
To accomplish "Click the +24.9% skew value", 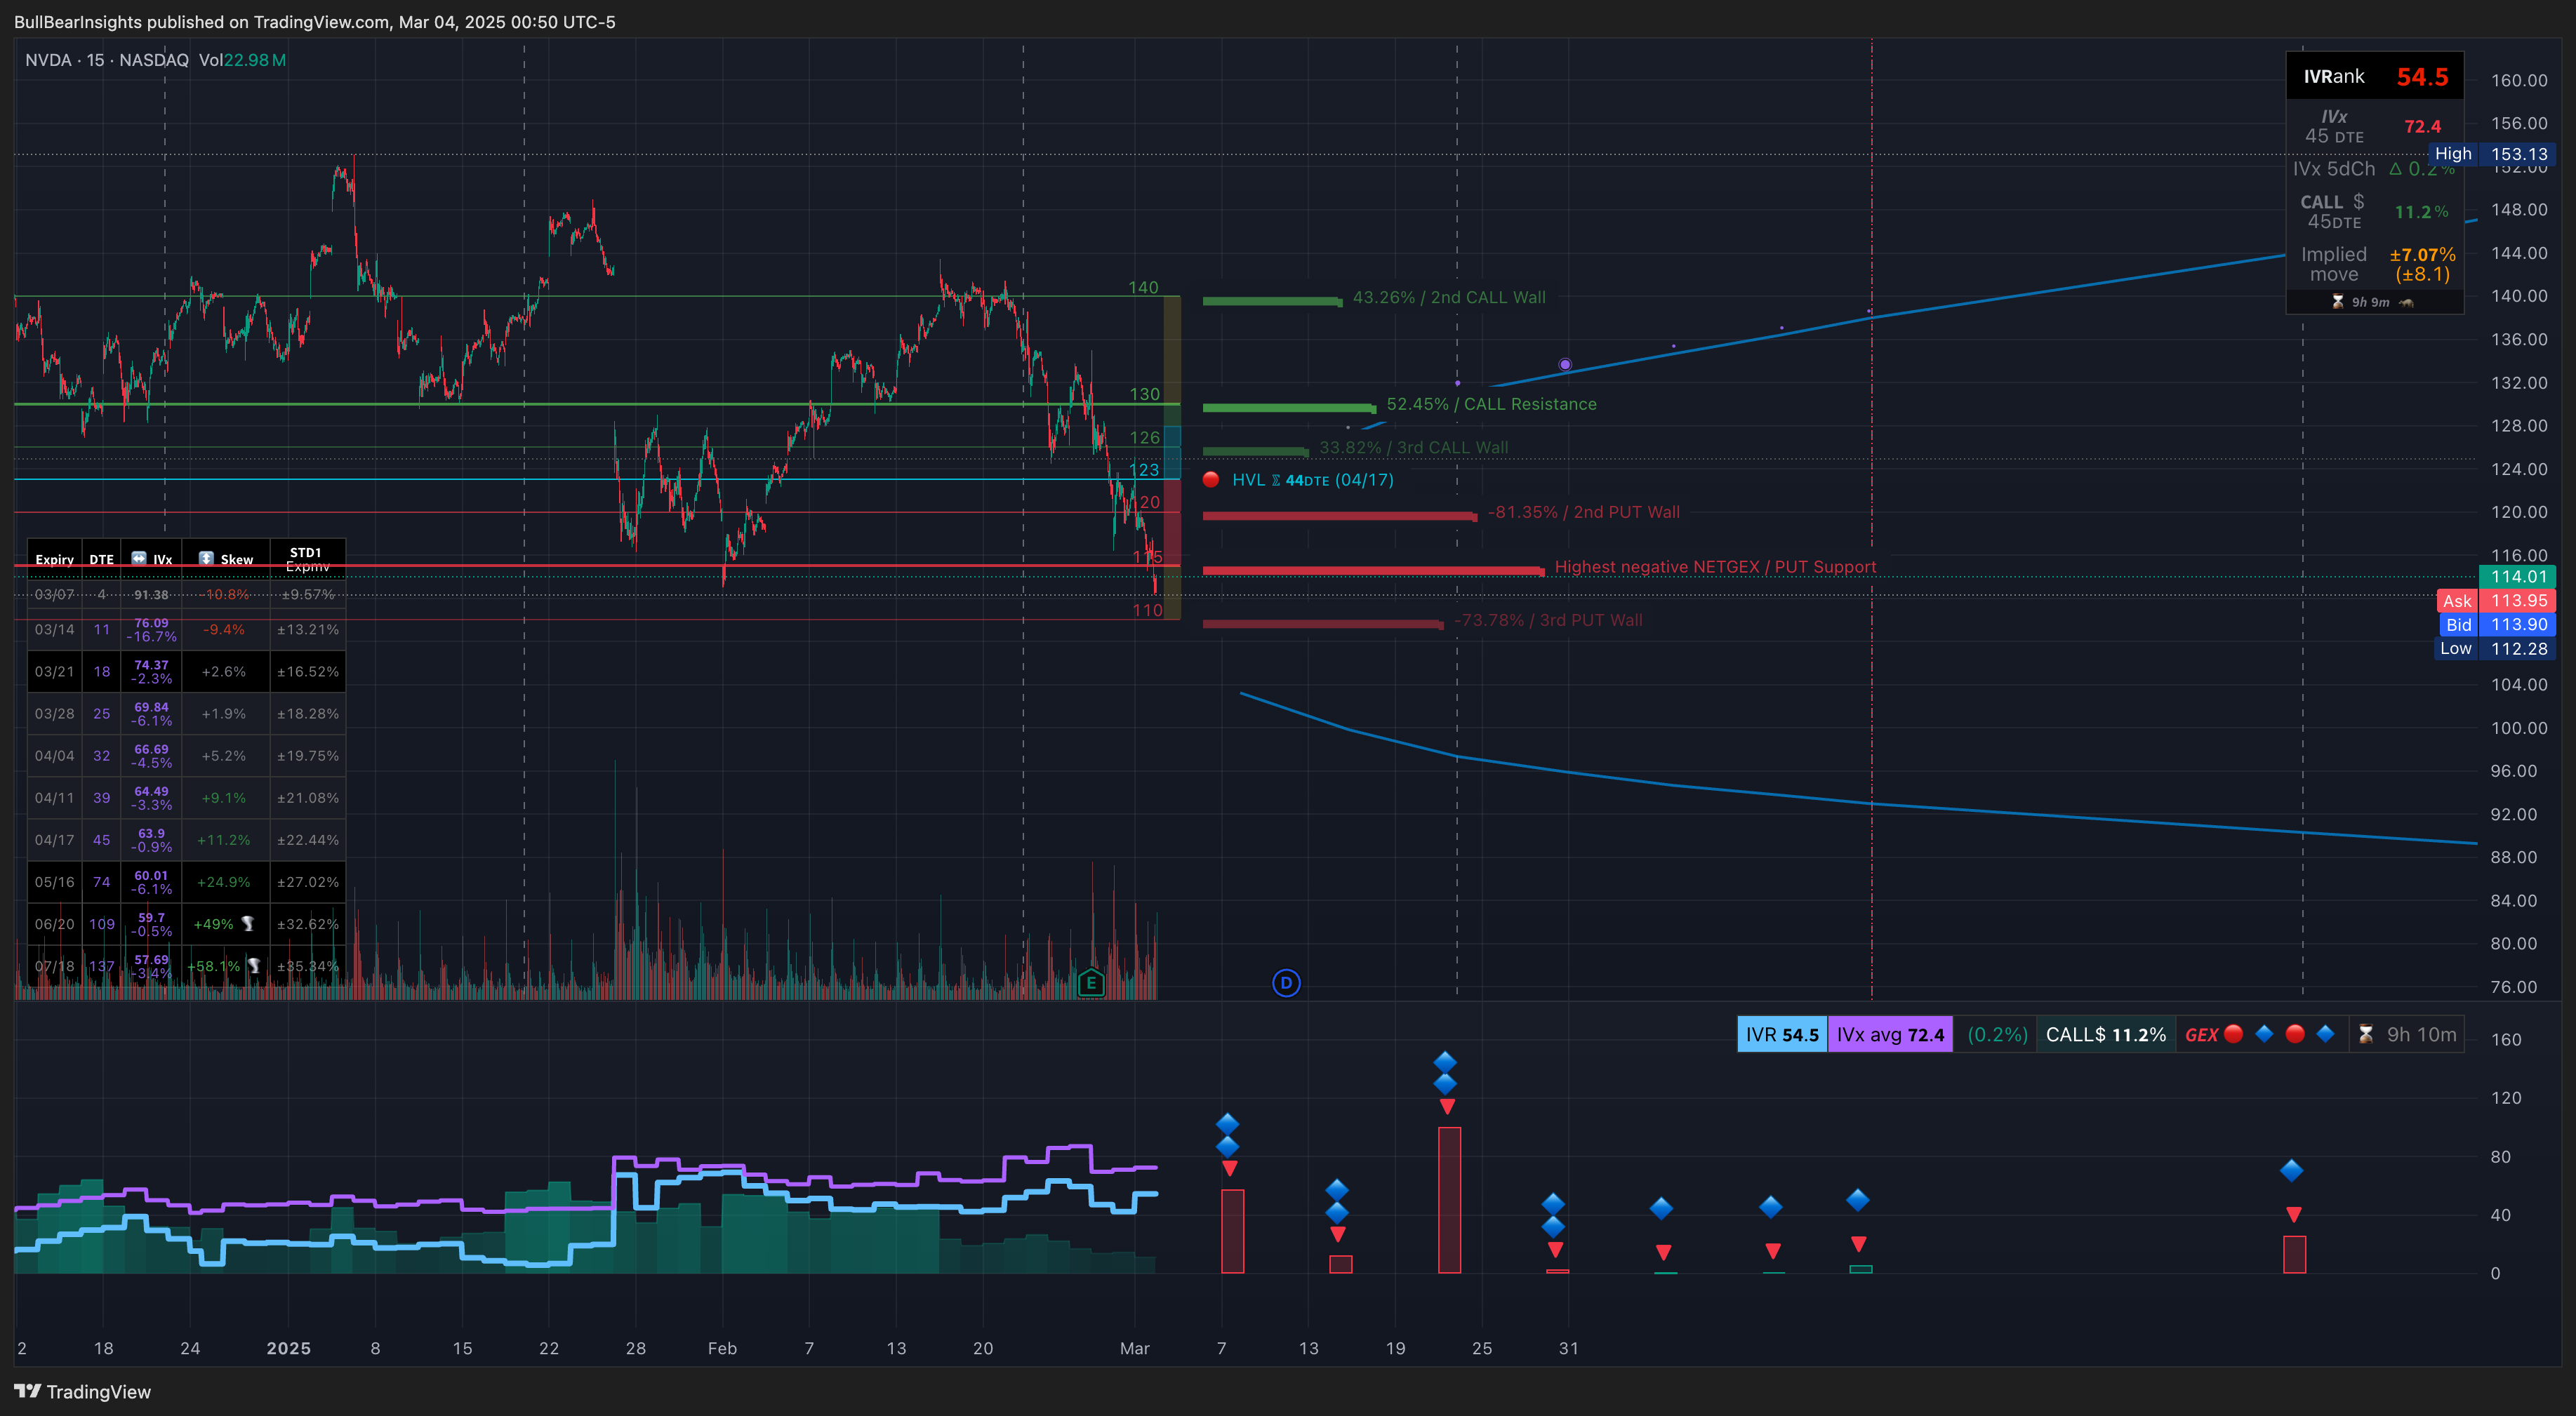I will (224, 882).
